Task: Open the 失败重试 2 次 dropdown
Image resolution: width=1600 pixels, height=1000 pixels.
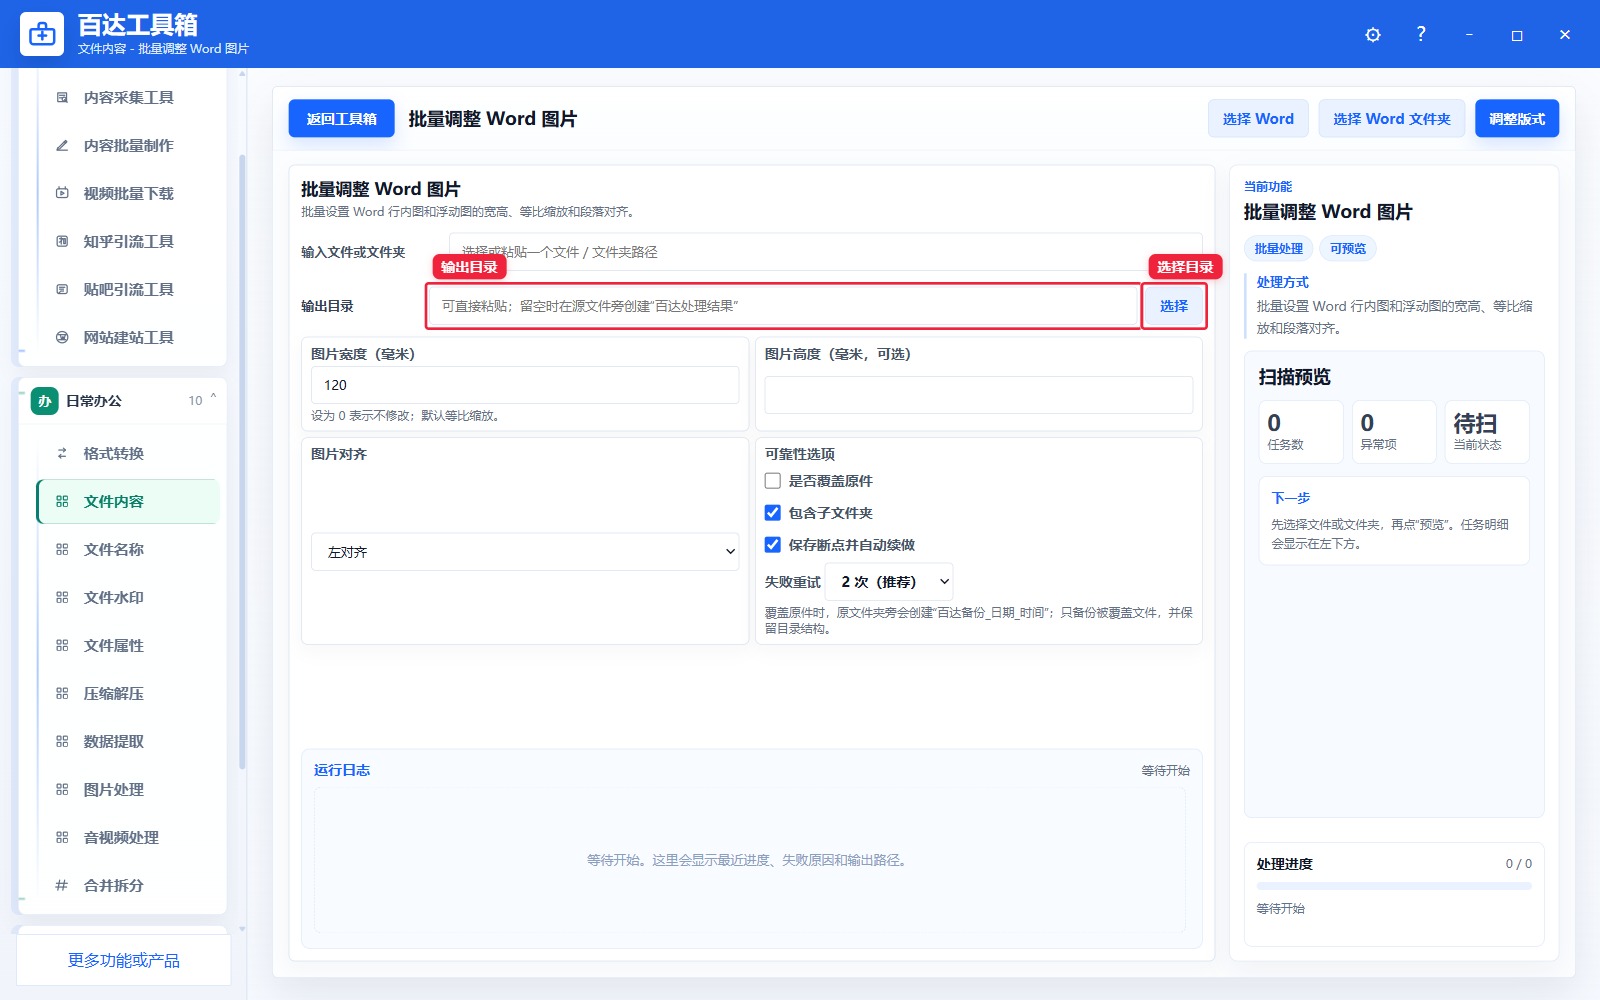Action: [x=889, y=582]
